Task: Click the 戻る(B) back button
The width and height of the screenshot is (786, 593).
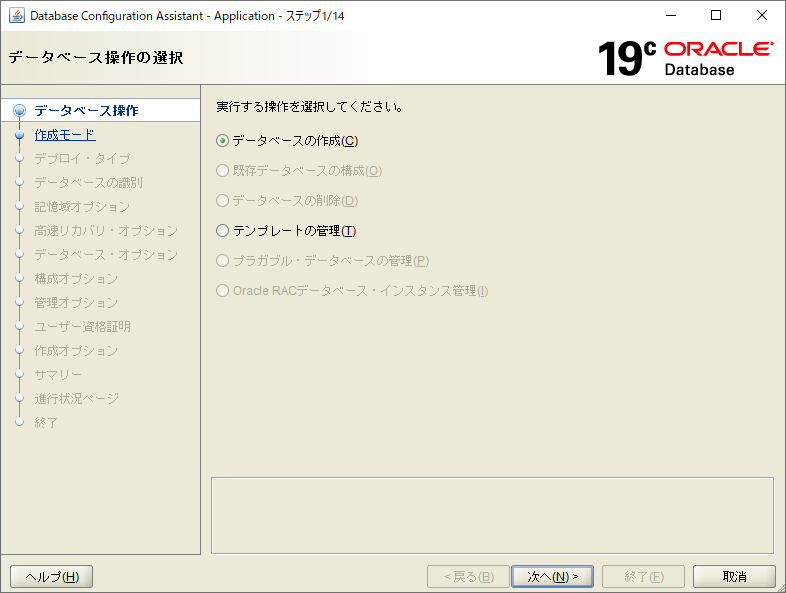Action: (468, 576)
